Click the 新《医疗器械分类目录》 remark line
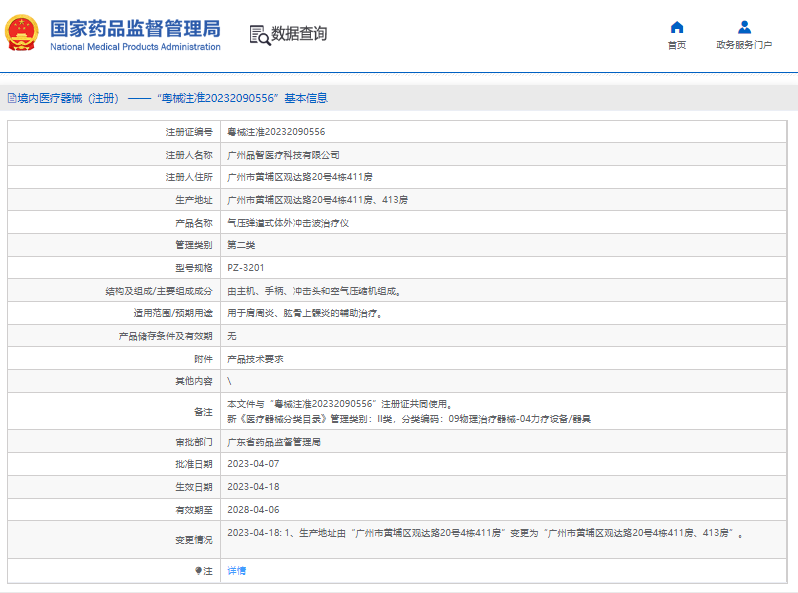This screenshot has height=593, width=798. coord(409,419)
